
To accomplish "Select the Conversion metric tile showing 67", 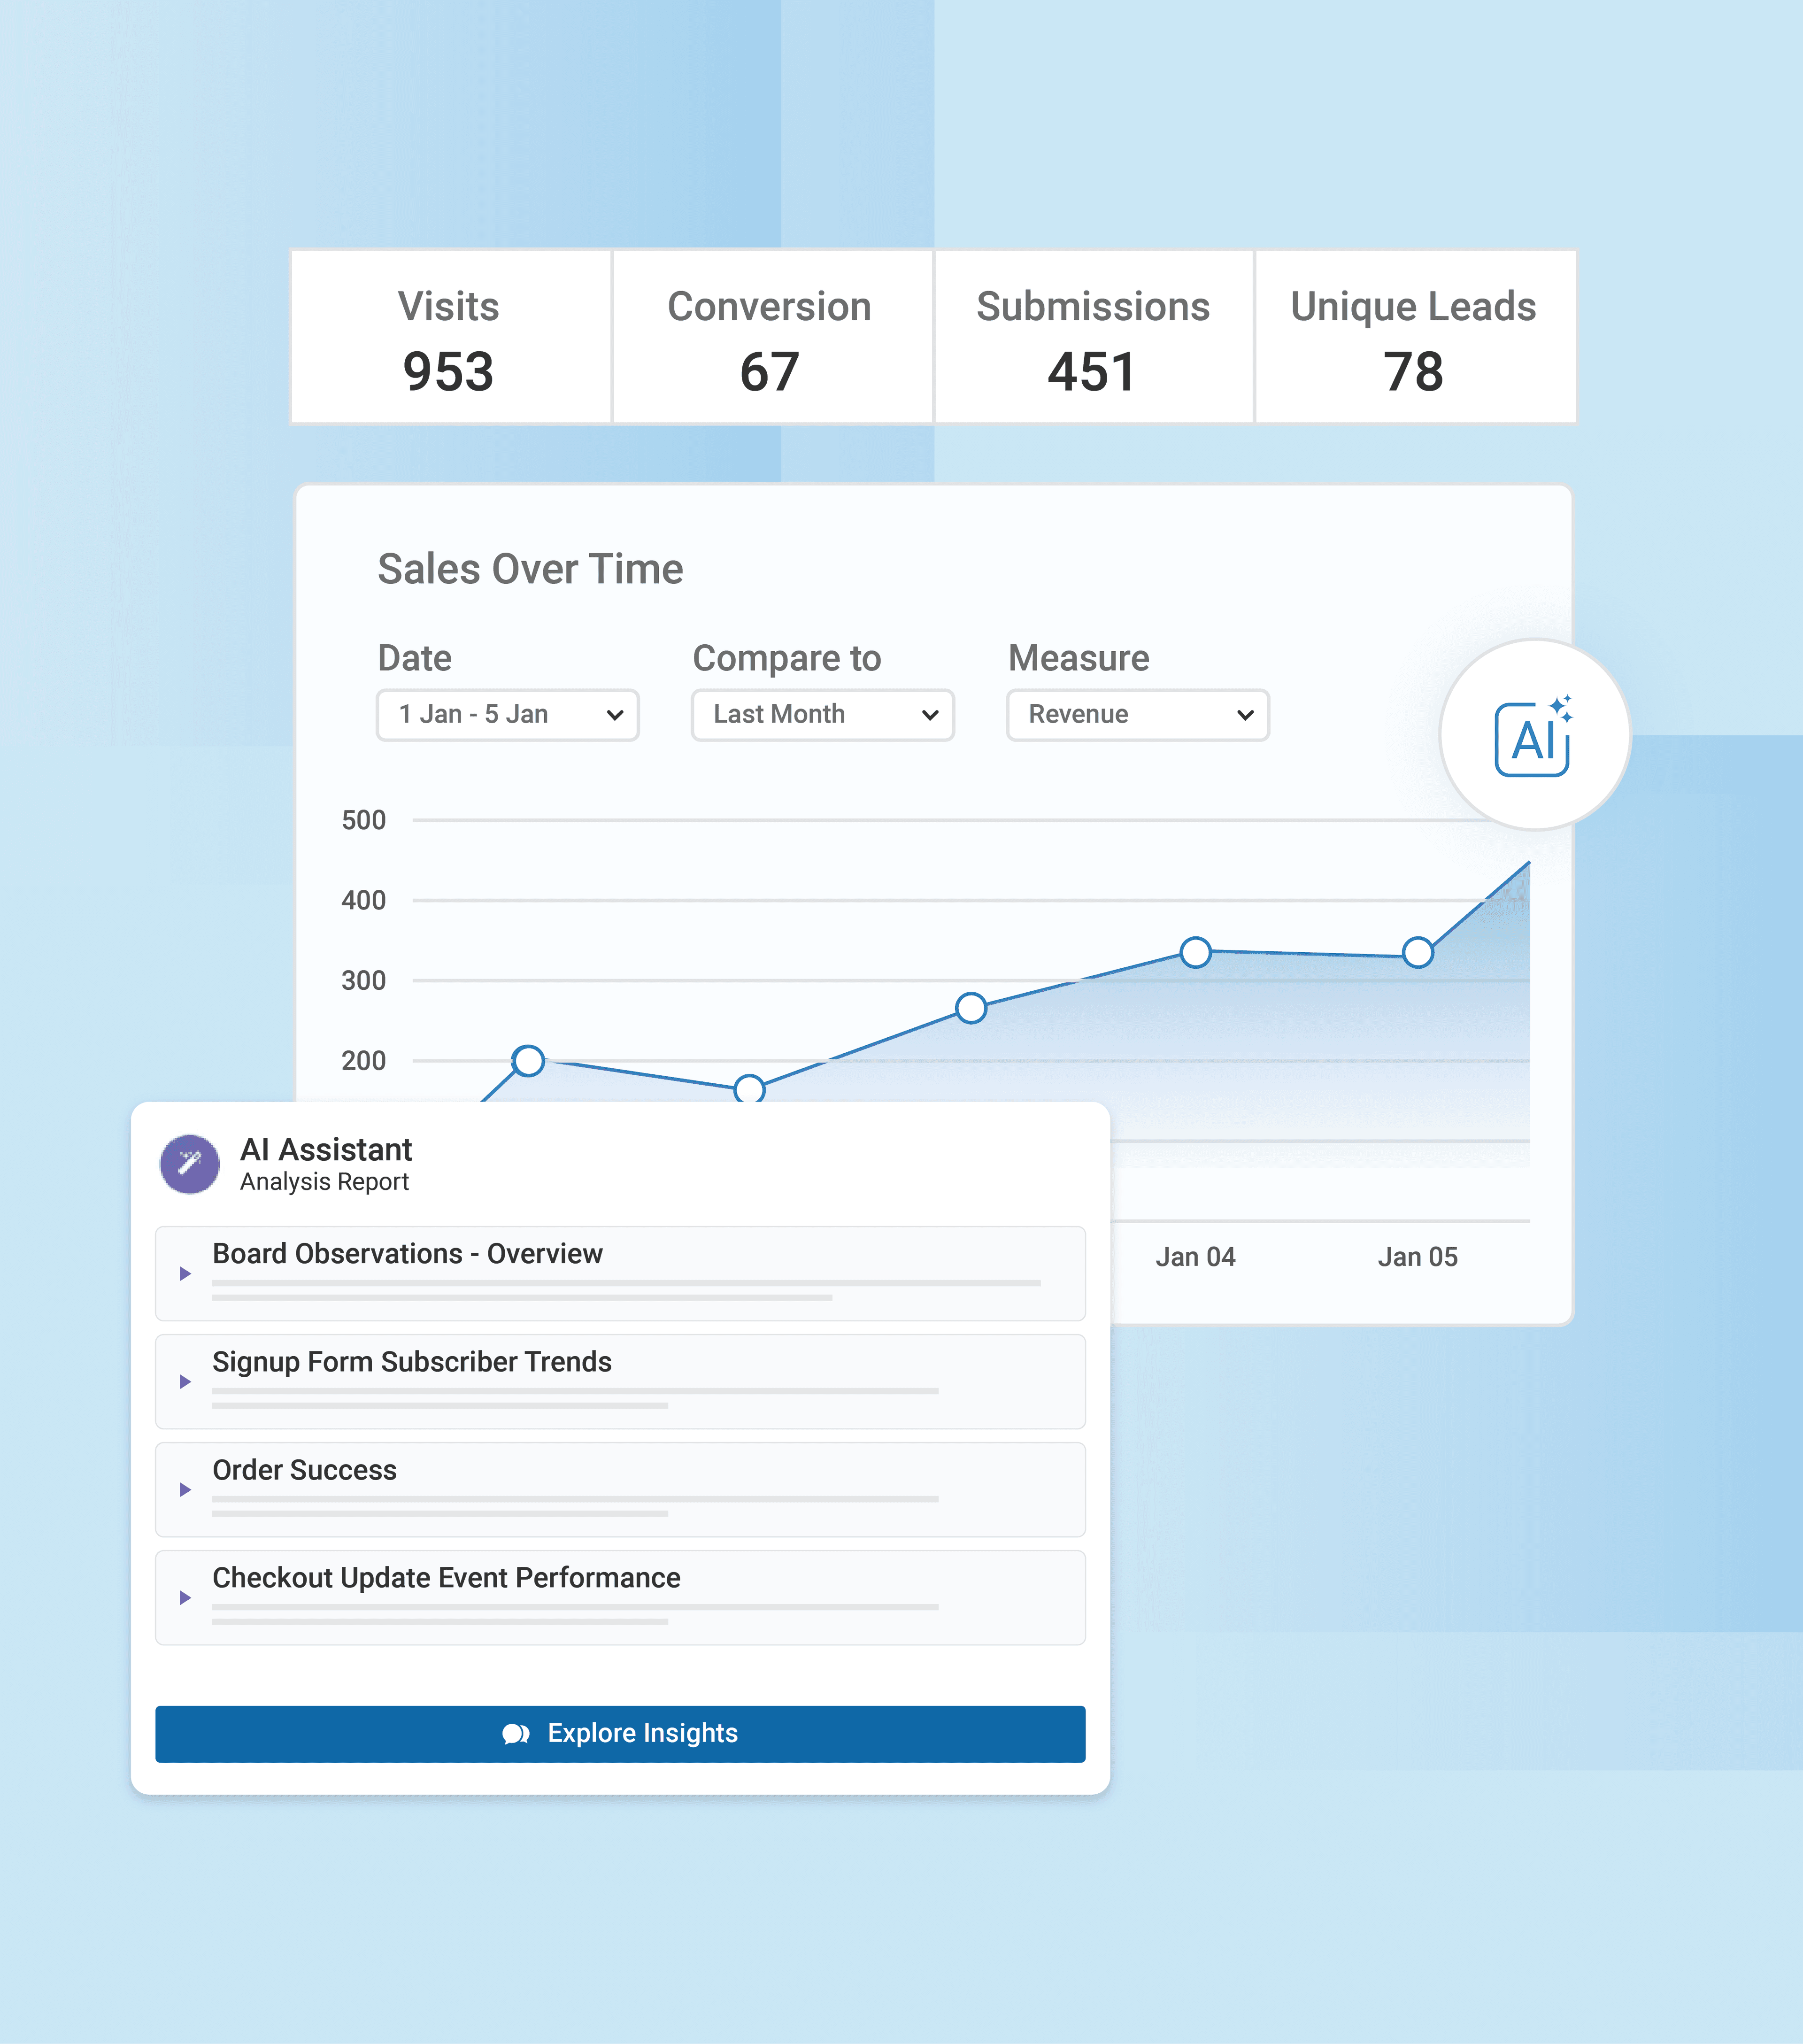I will coord(770,337).
